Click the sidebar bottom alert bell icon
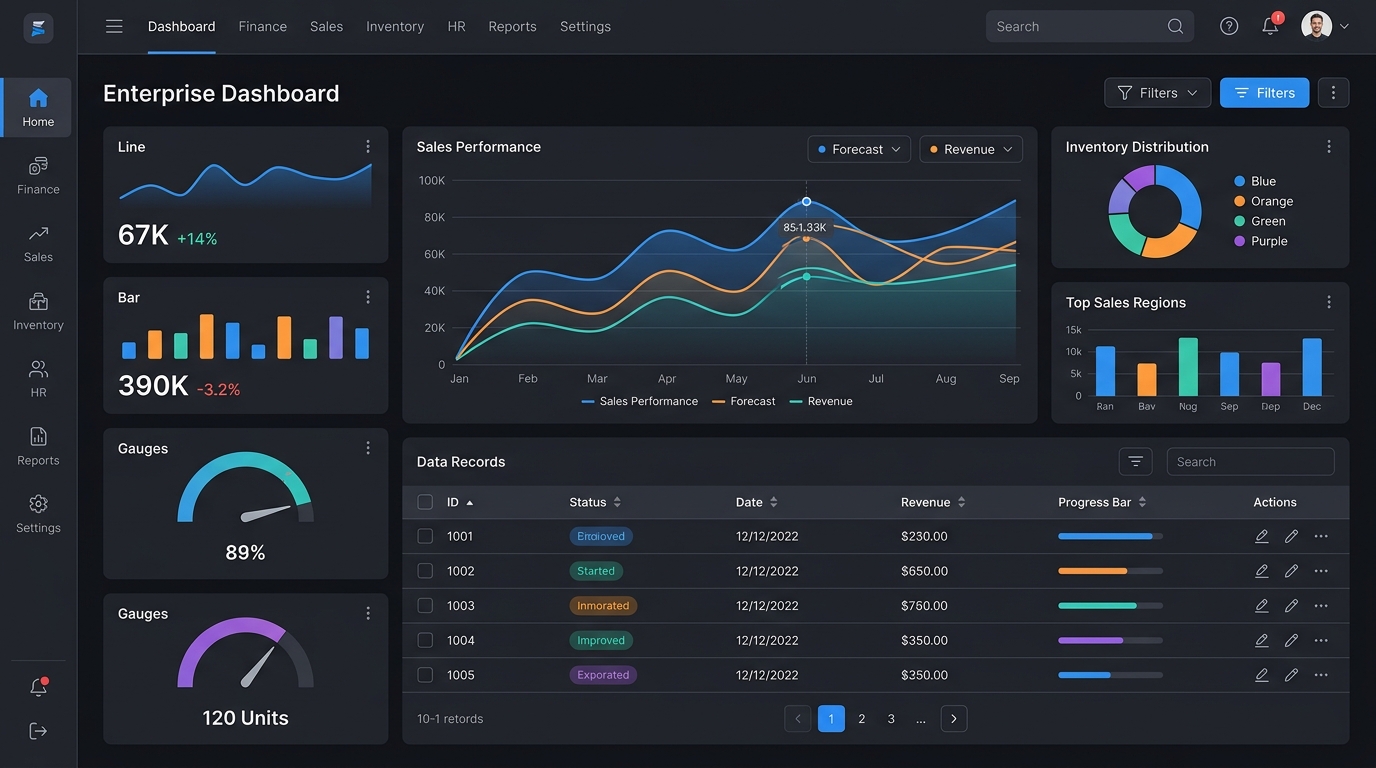The width and height of the screenshot is (1376, 768). point(38,687)
